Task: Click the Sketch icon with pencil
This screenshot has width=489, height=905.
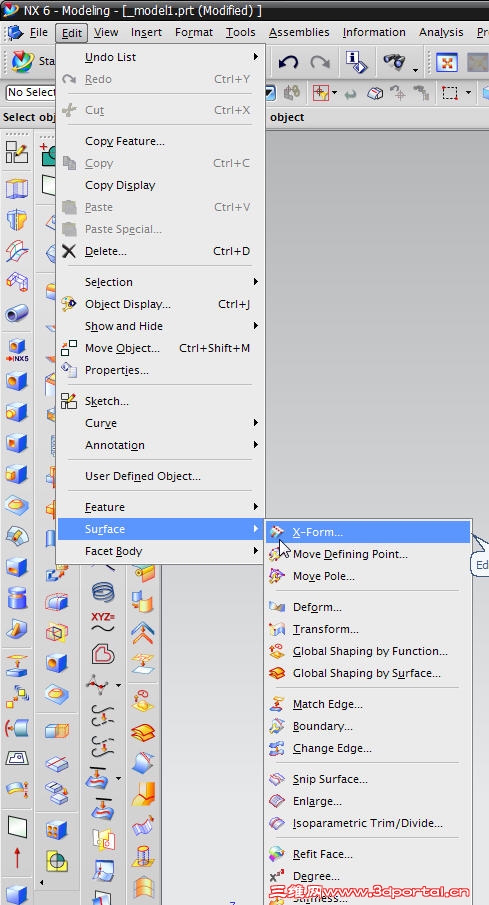Action: point(17,152)
